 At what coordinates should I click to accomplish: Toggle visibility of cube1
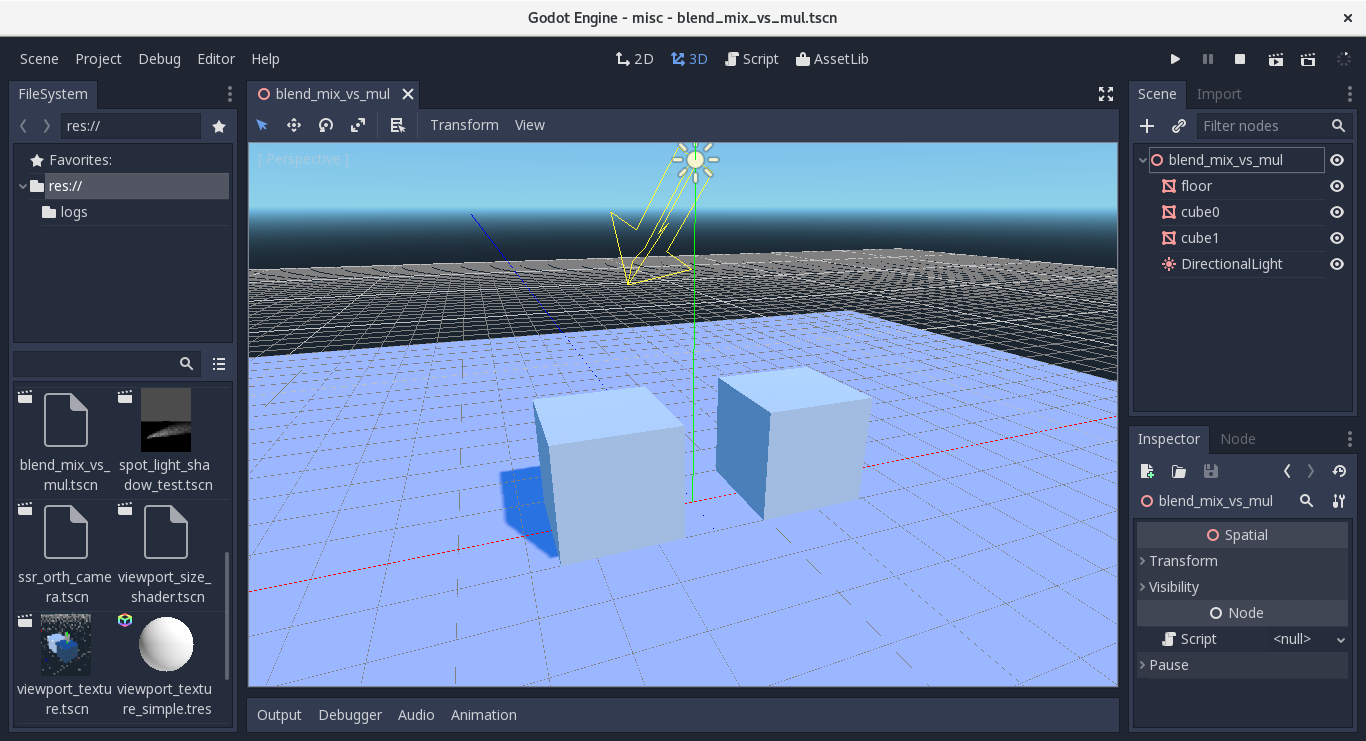coord(1337,238)
